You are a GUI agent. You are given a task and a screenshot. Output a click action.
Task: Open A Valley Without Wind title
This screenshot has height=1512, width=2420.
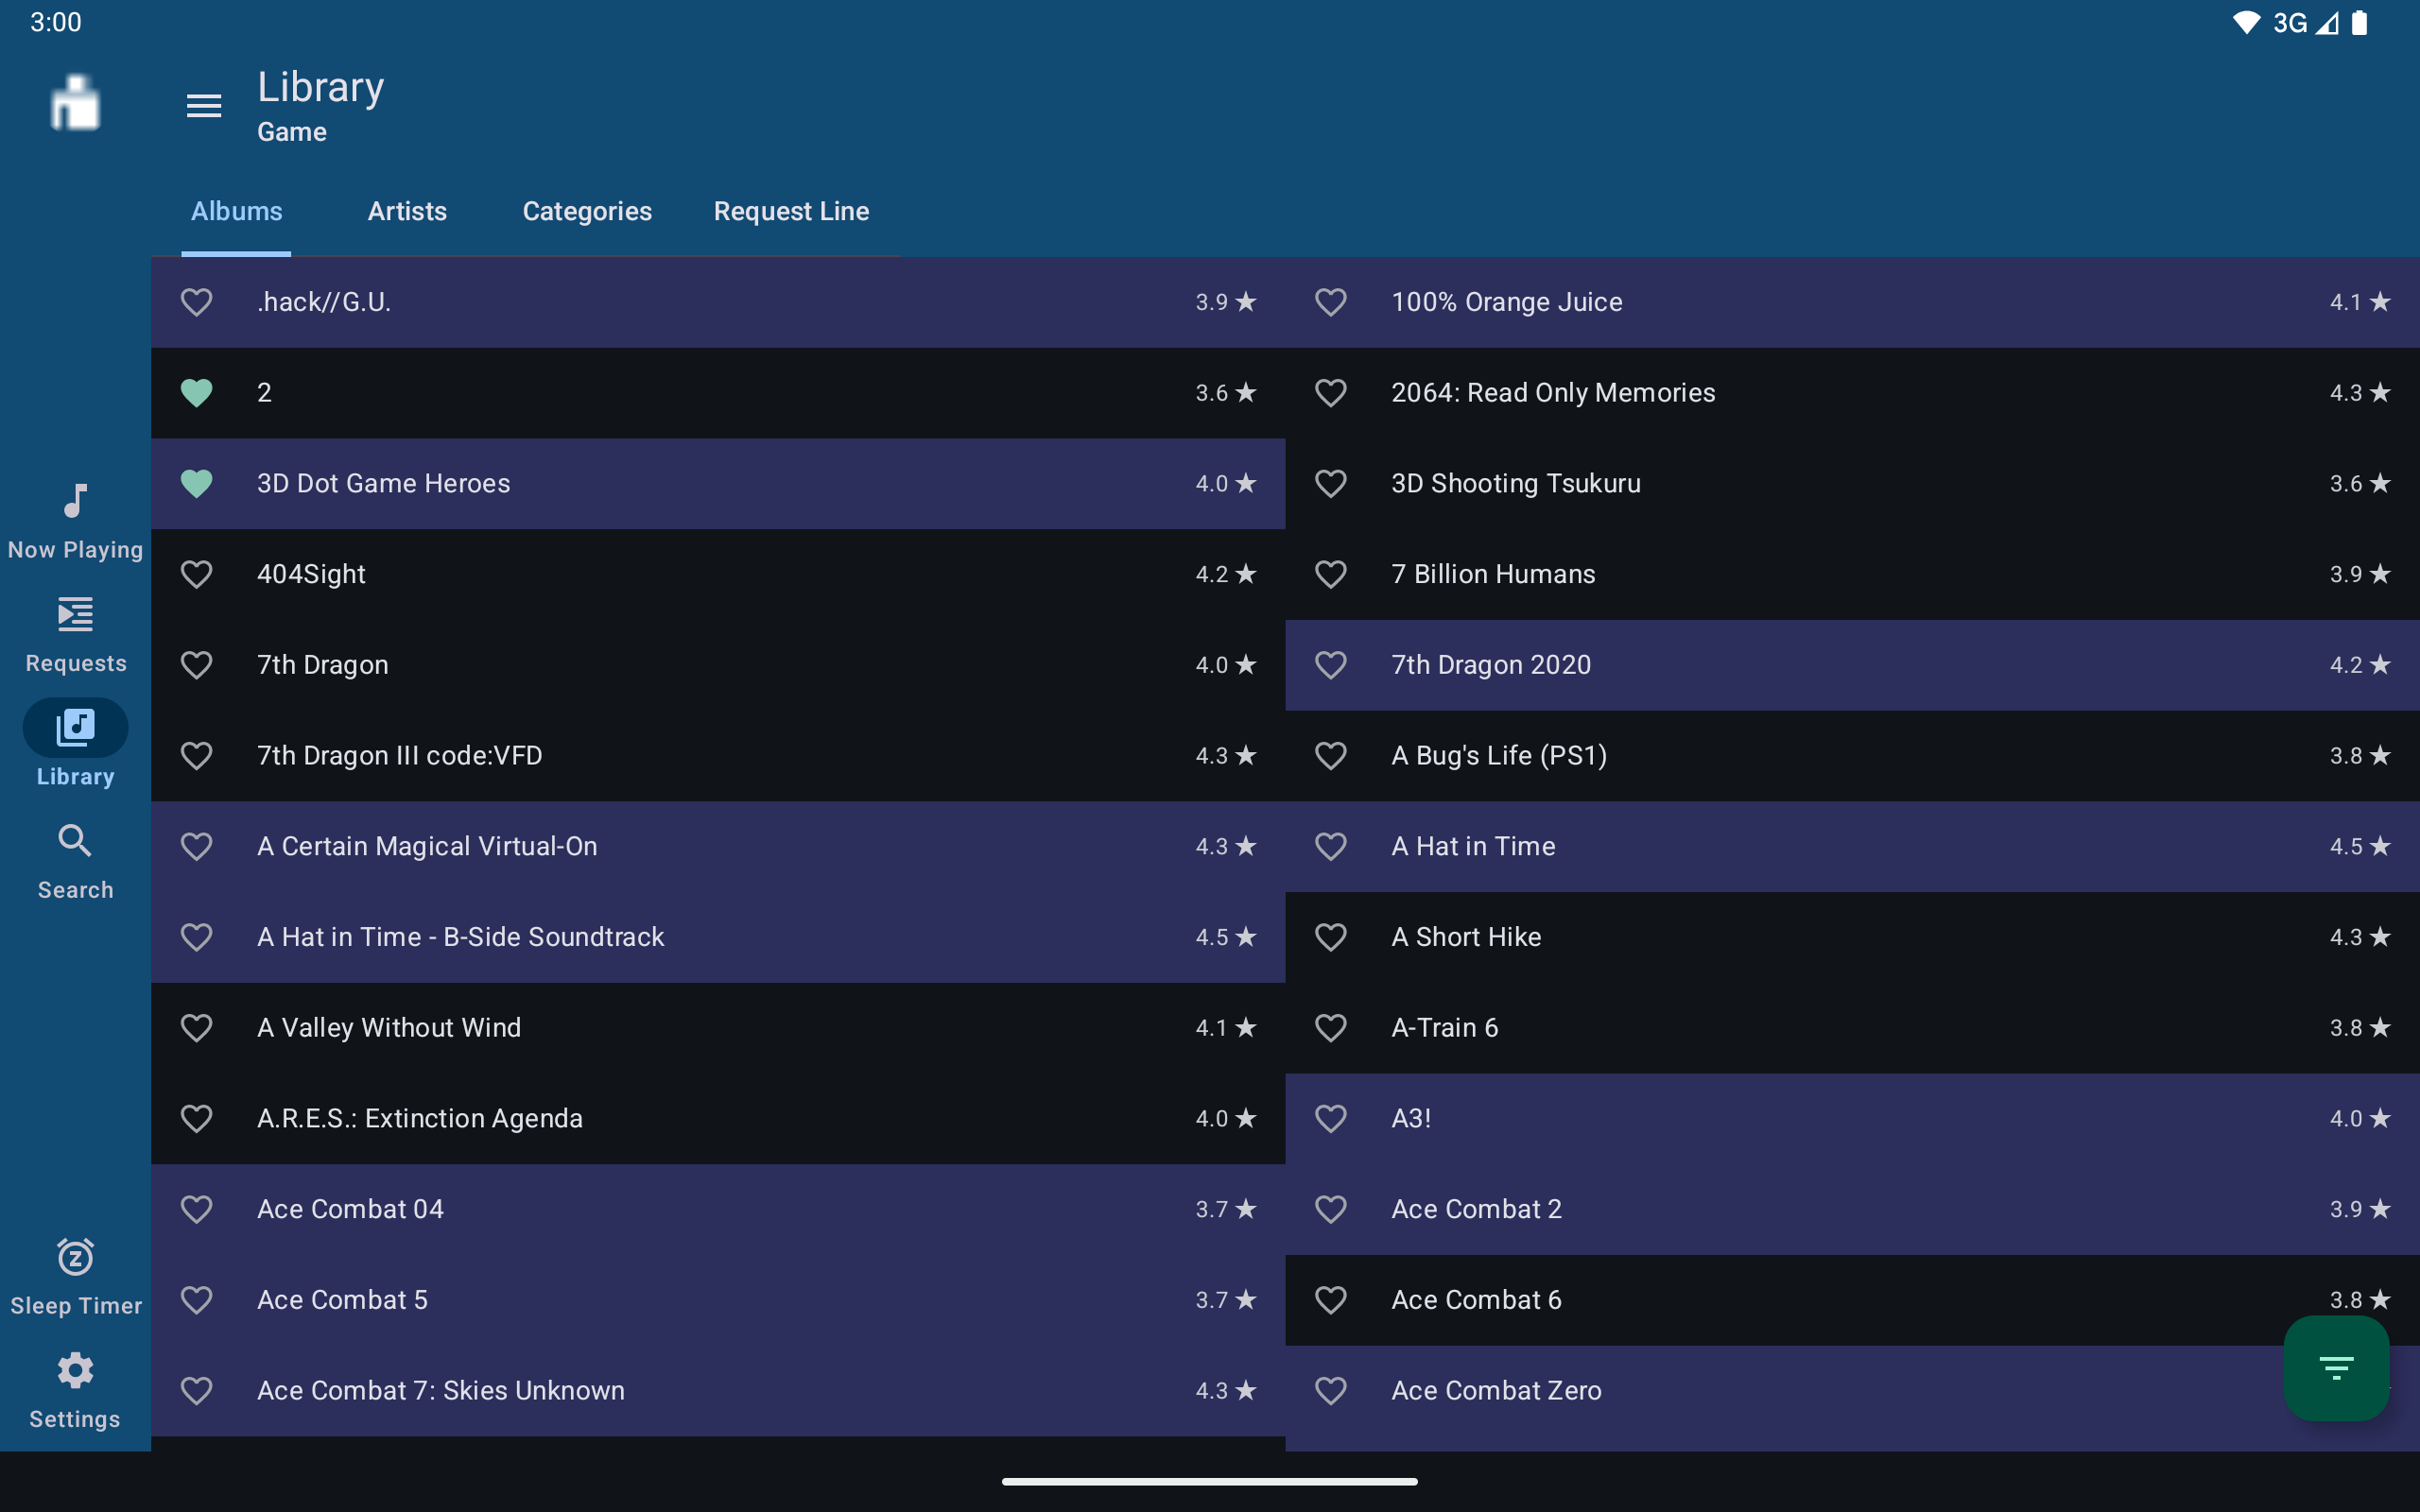(389, 1028)
